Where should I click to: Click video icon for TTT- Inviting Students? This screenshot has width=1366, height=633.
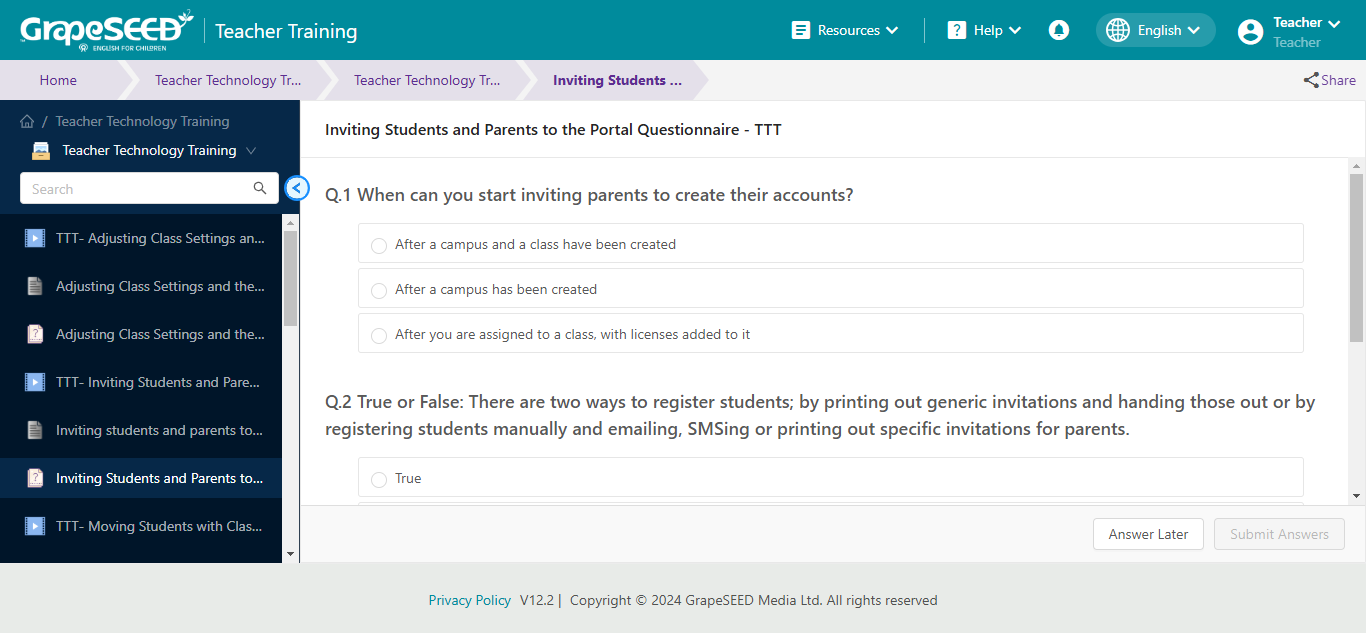(x=35, y=382)
